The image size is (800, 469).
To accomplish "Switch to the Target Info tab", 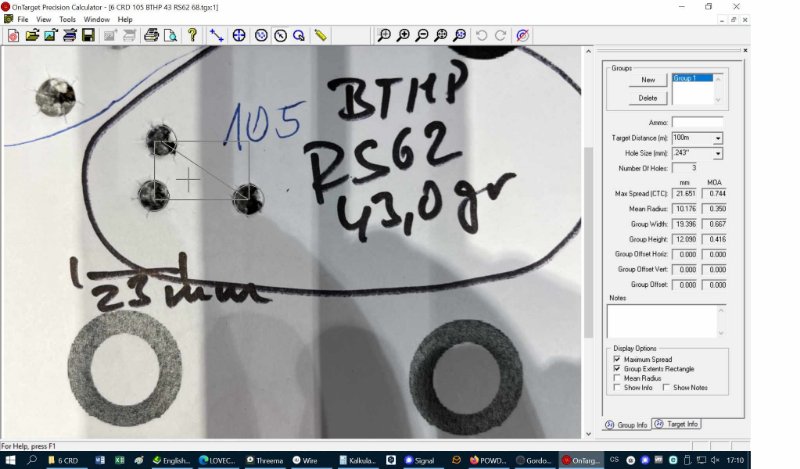I will (x=678, y=425).
